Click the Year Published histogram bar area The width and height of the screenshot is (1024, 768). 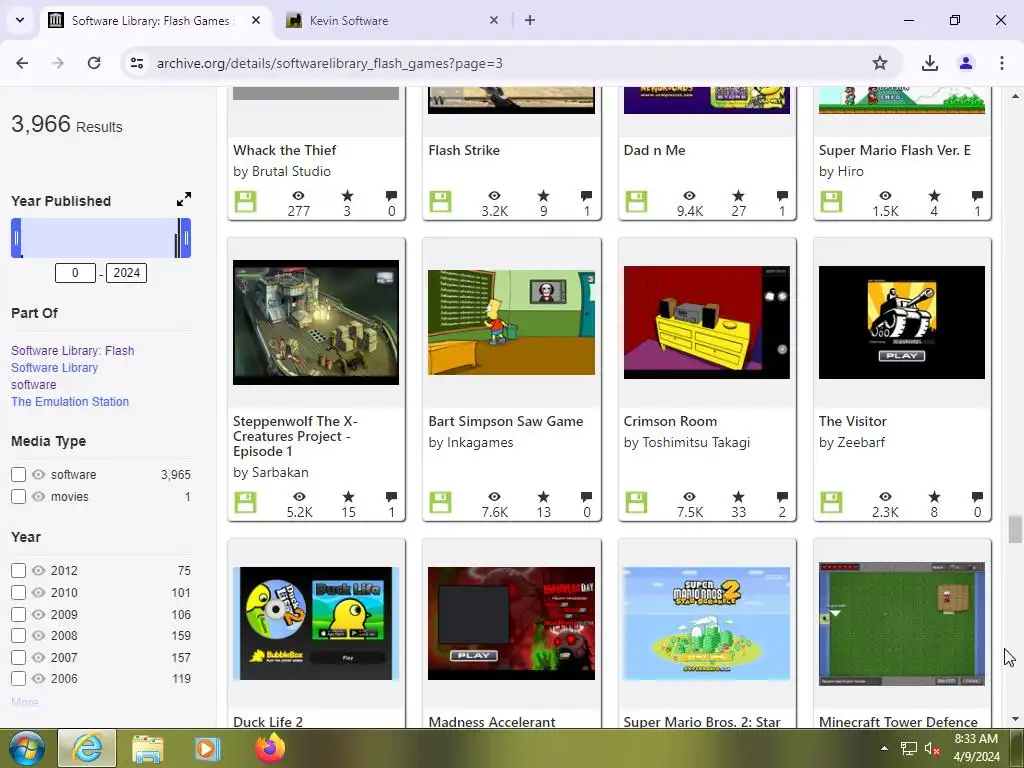tap(101, 238)
